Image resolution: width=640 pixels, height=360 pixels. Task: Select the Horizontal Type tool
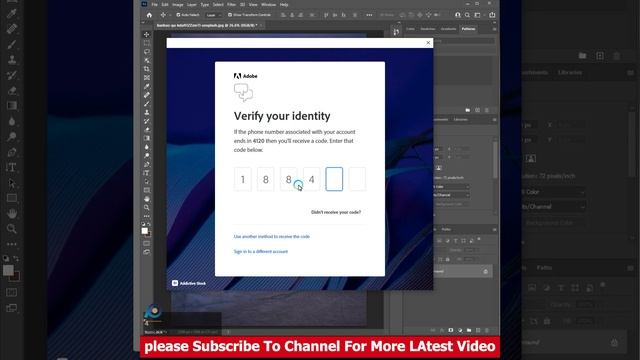147,173
